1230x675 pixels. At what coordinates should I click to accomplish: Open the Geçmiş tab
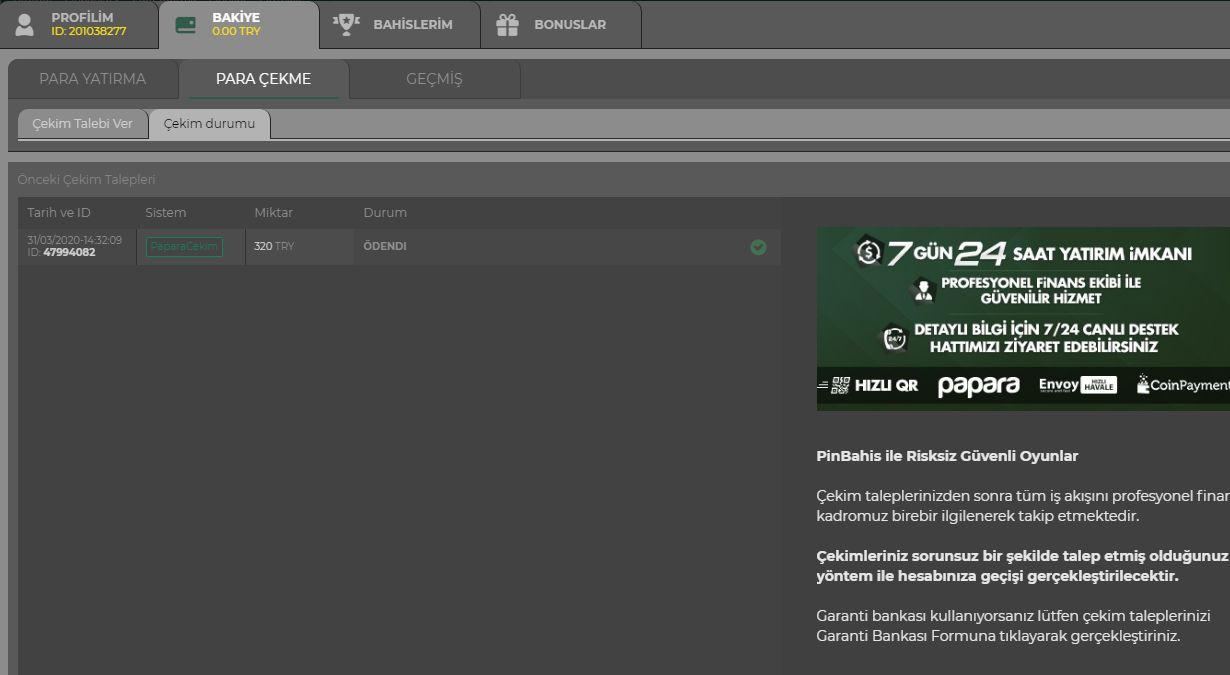point(434,79)
